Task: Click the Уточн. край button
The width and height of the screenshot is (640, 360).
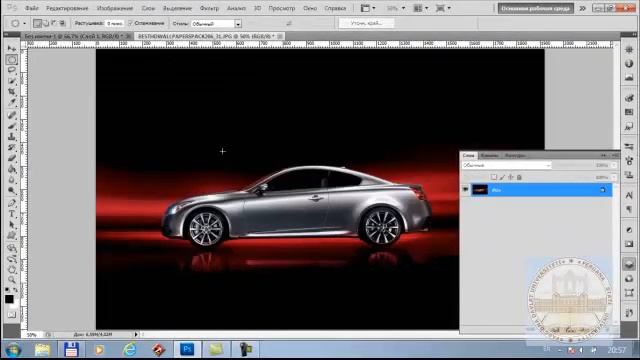Action: [367, 23]
